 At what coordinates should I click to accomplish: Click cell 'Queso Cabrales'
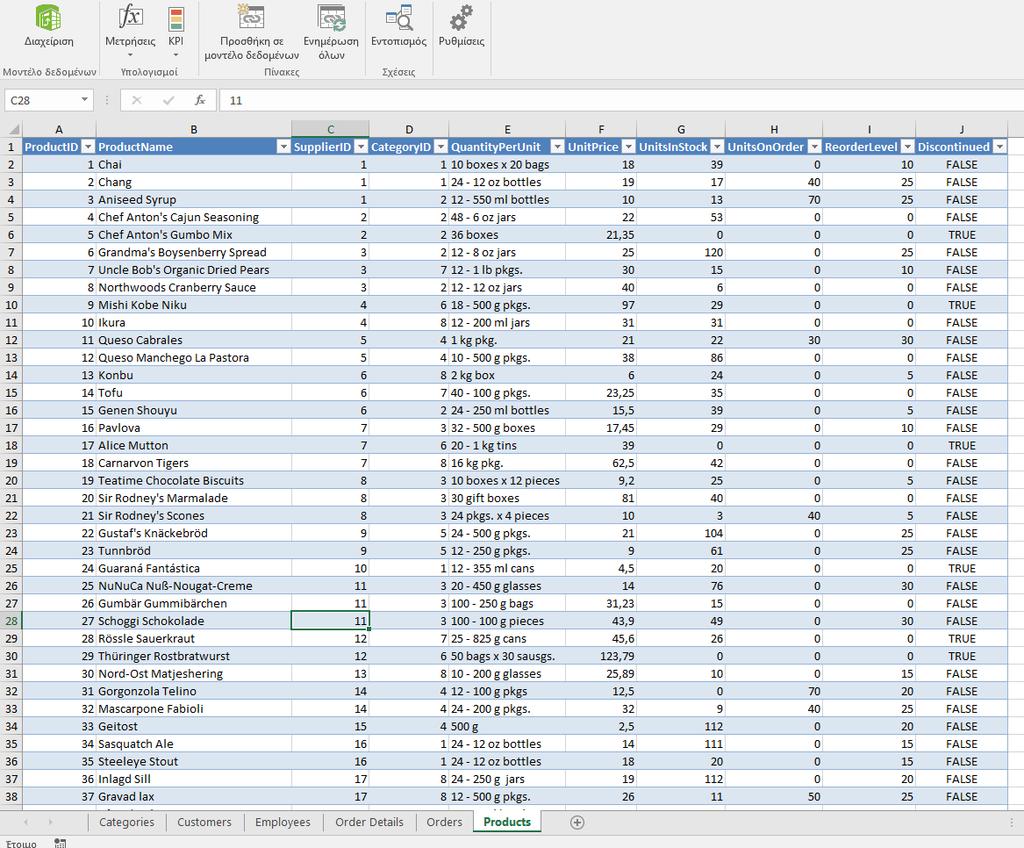tap(193, 340)
